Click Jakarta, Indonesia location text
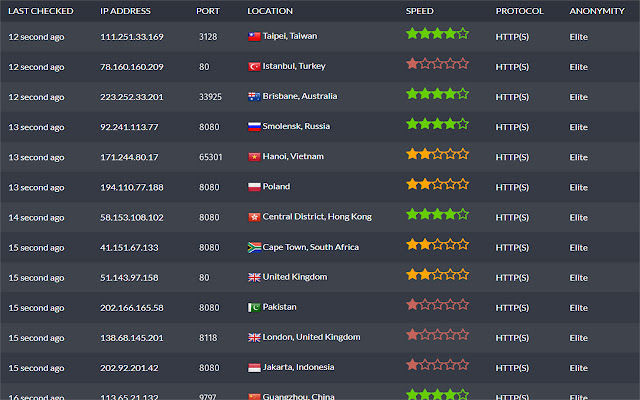The image size is (640, 400). point(298,367)
